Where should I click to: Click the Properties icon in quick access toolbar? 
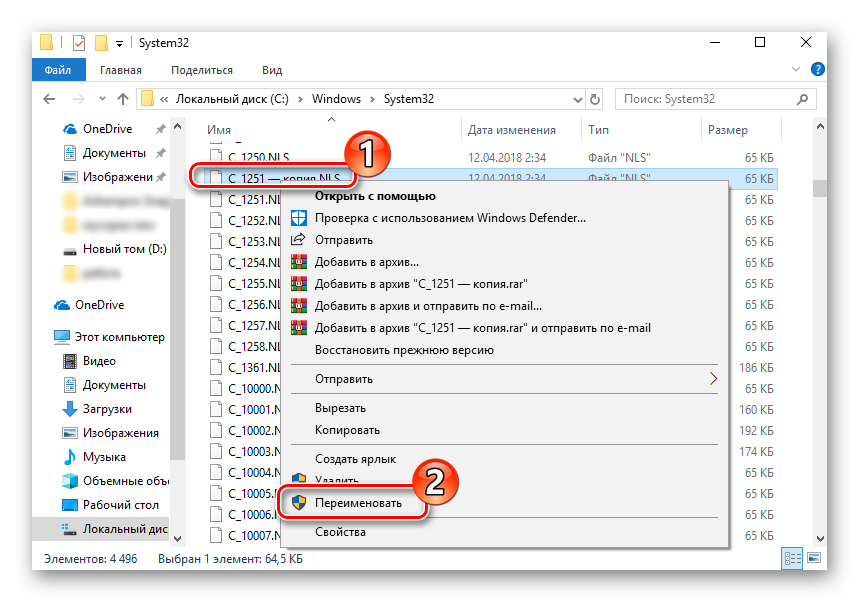[x=78, y=44]
